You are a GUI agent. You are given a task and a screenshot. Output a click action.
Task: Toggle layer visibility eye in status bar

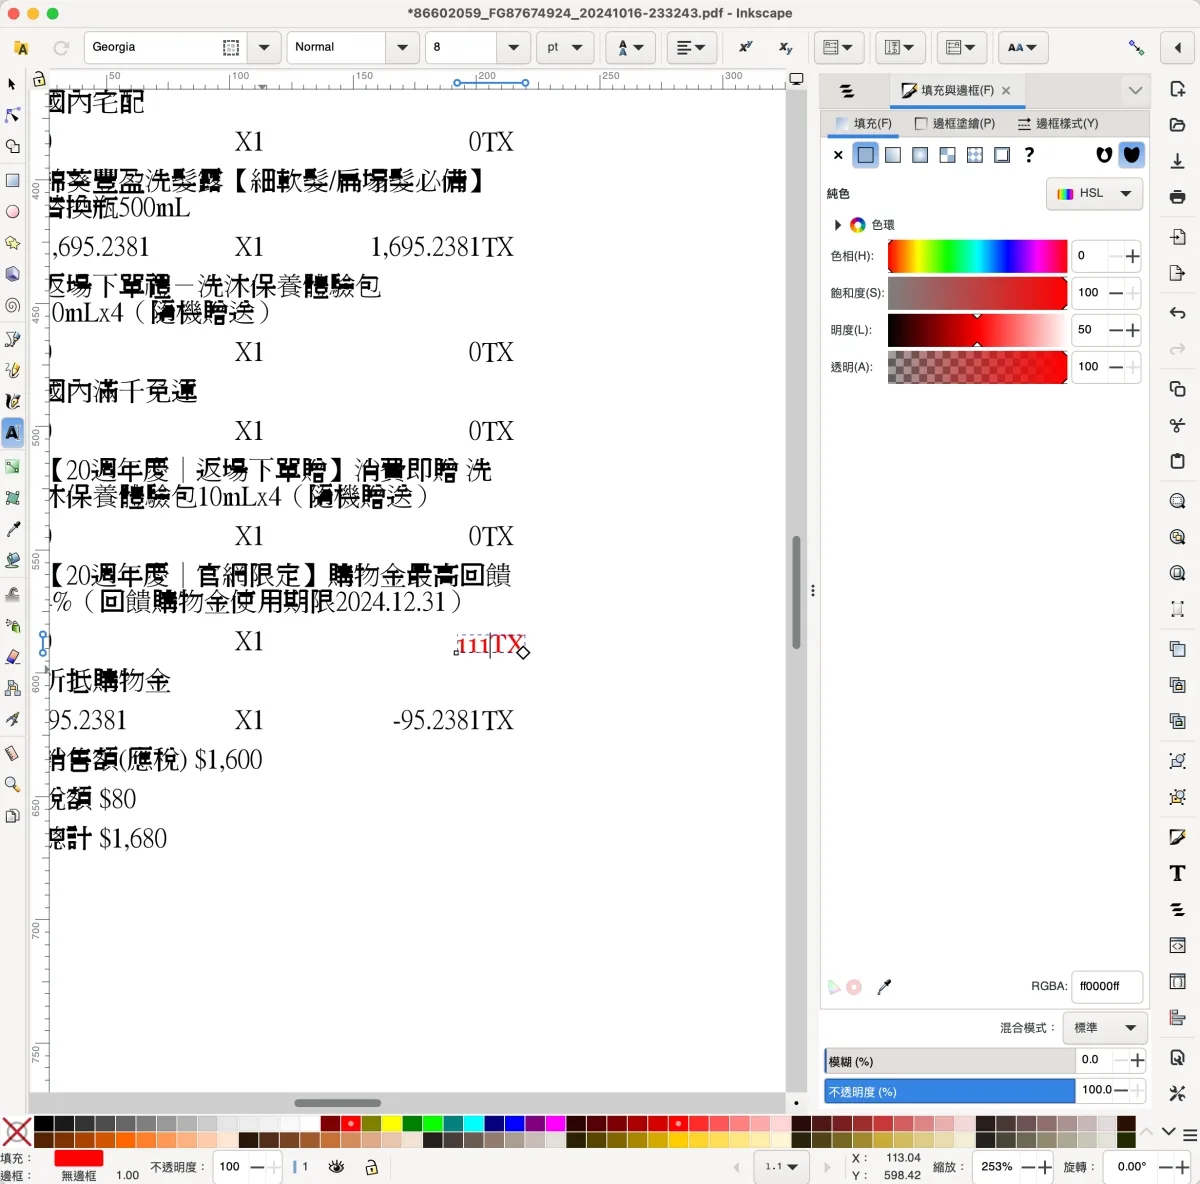point(336,1166)
